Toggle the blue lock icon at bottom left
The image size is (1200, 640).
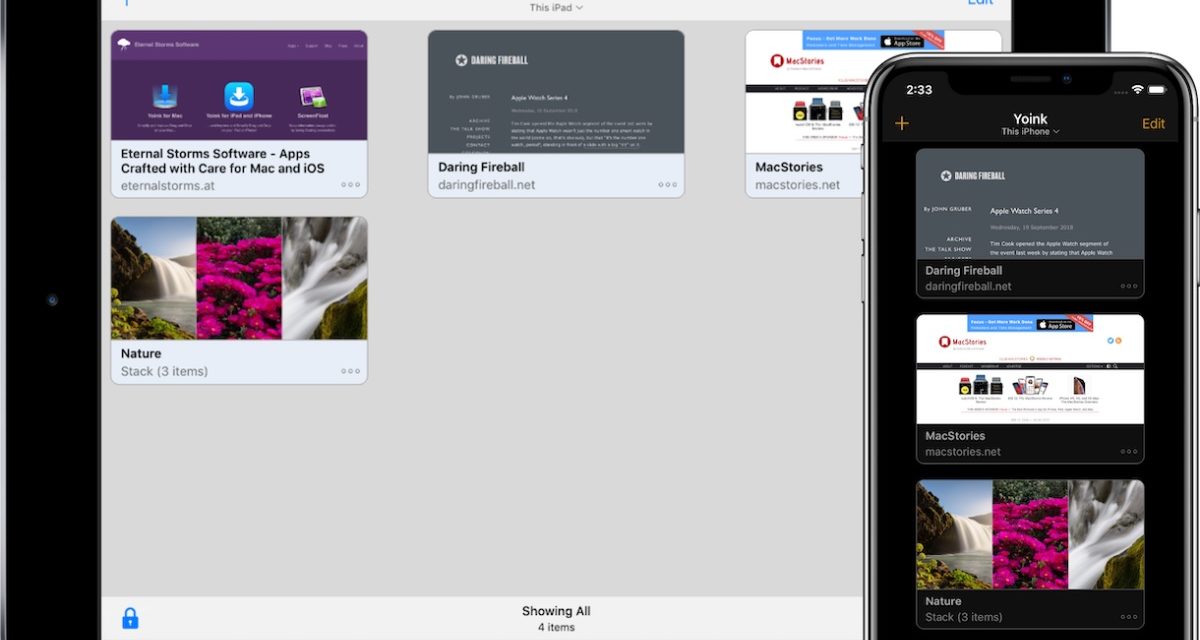pyautogui.click(x=131, y=618)
